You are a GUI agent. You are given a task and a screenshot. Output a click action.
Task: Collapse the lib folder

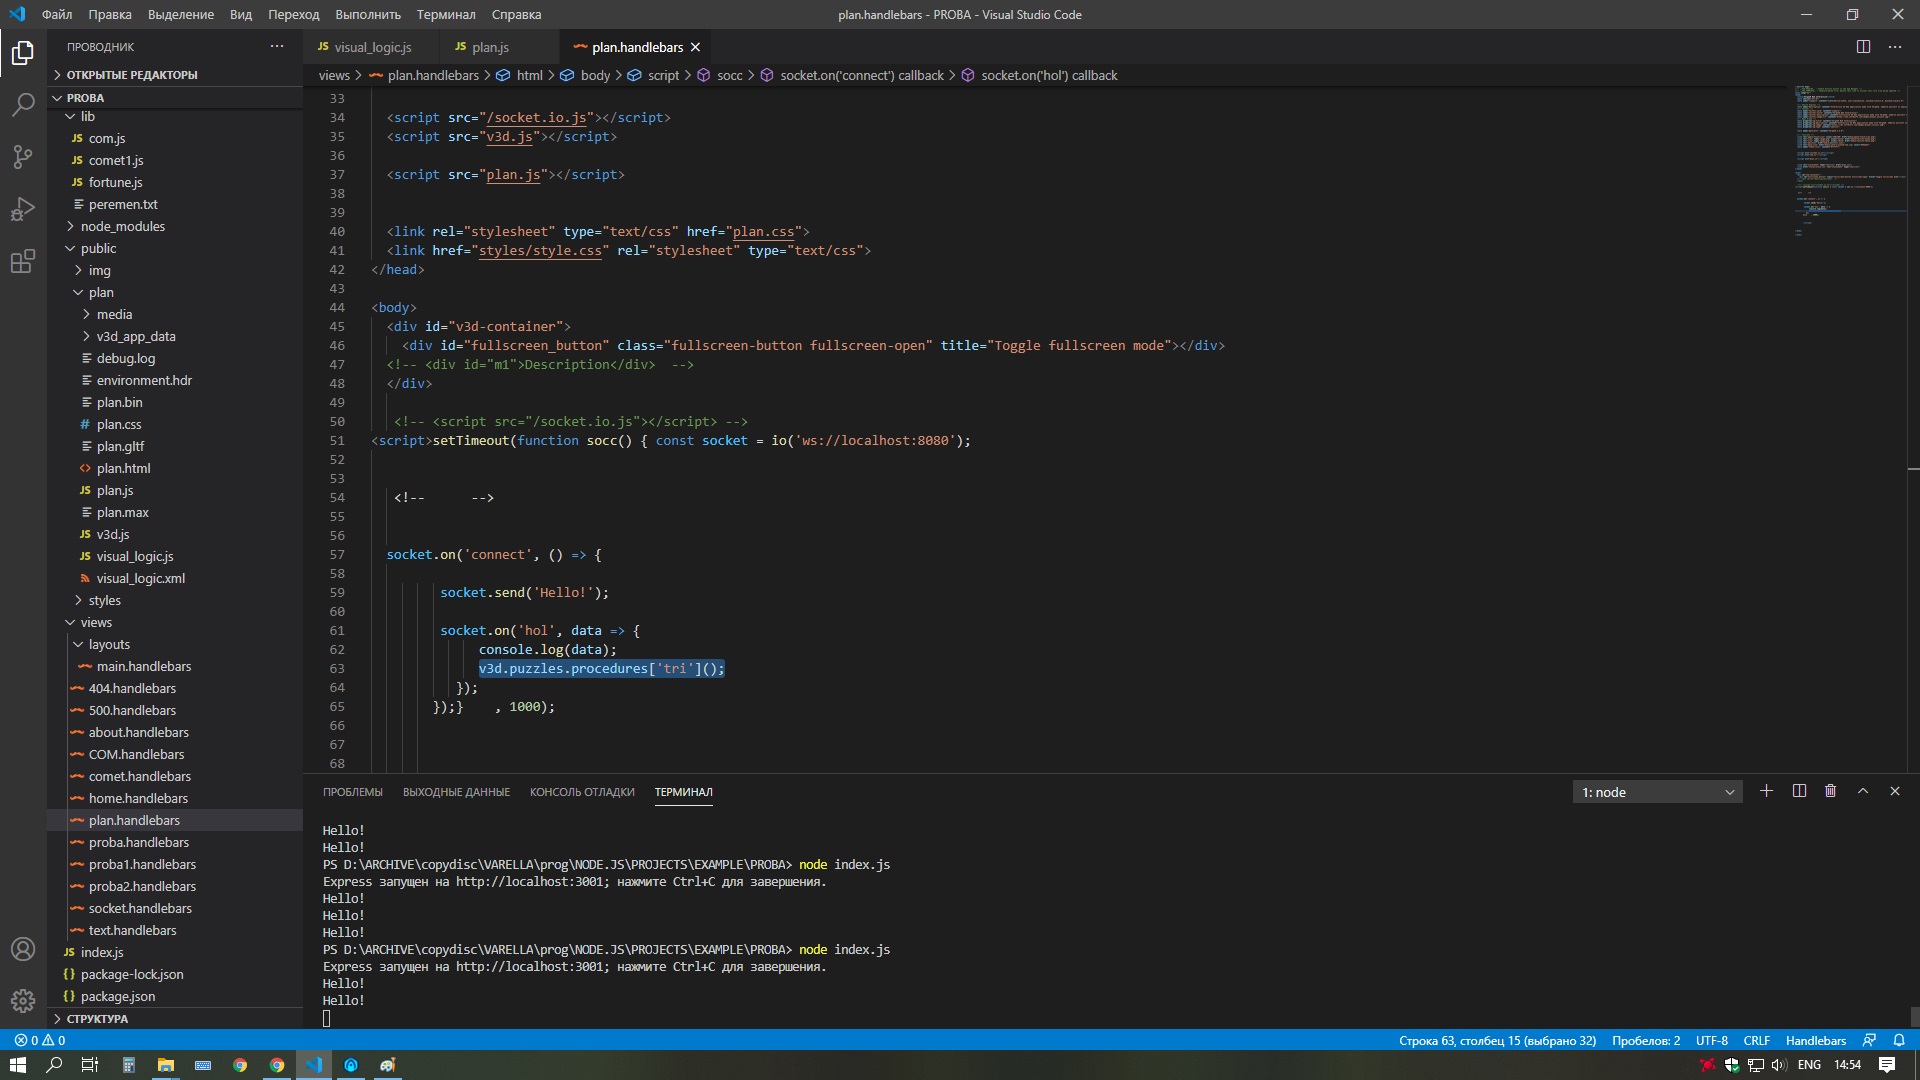click(175, 116)
